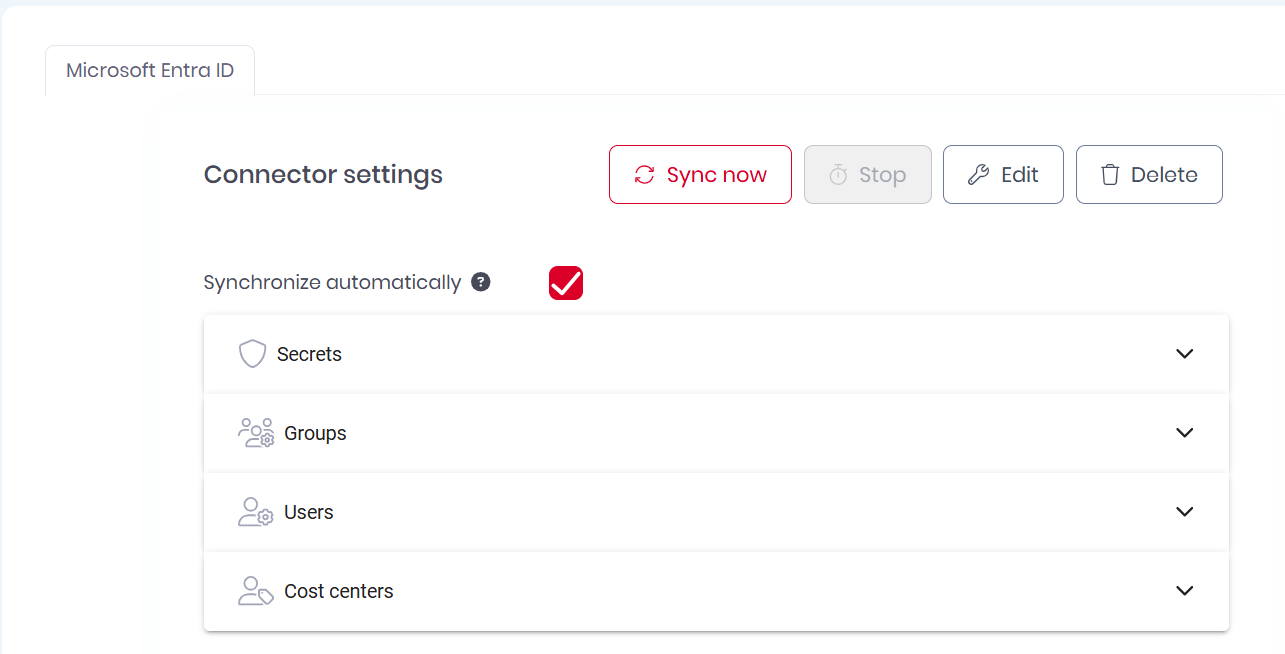Click the wrench icon on Edit
The width and height of the screenshot is (1285, 654).
coord(978,175)
